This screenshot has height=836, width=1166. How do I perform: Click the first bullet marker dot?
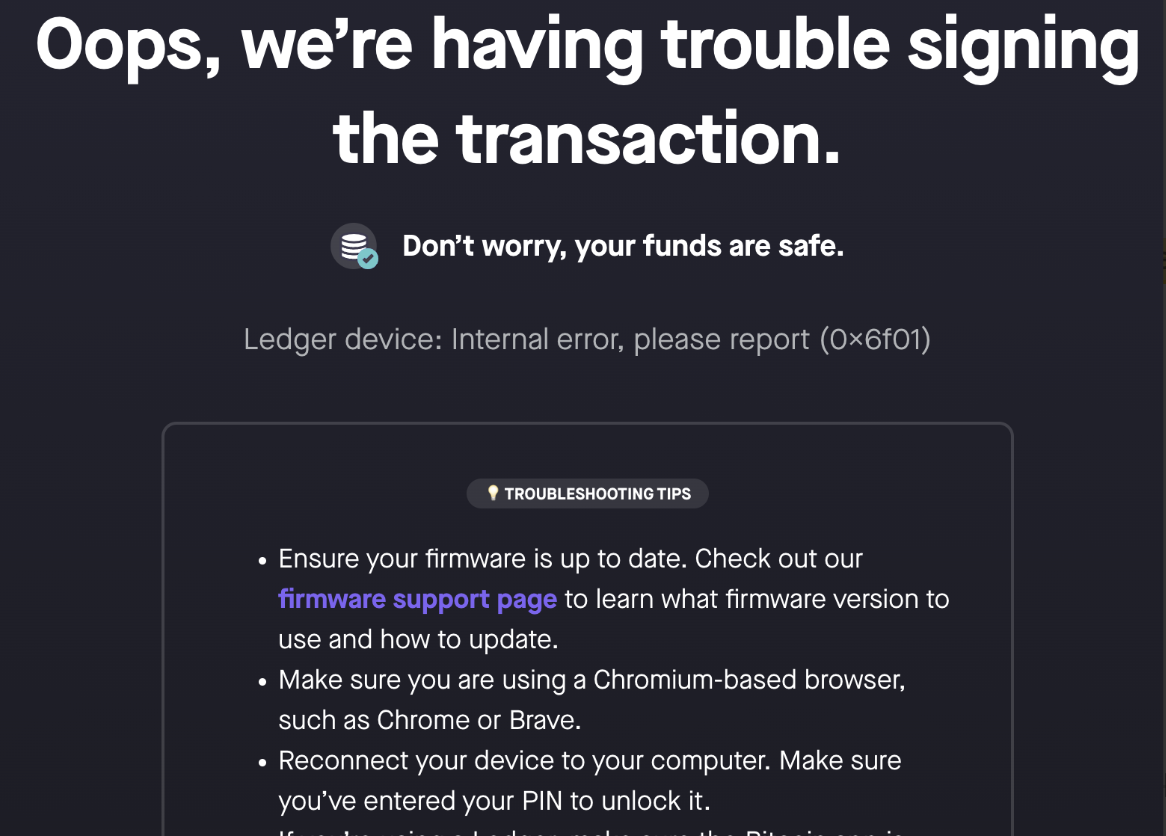pyautogui.click(x=261, y=560)
